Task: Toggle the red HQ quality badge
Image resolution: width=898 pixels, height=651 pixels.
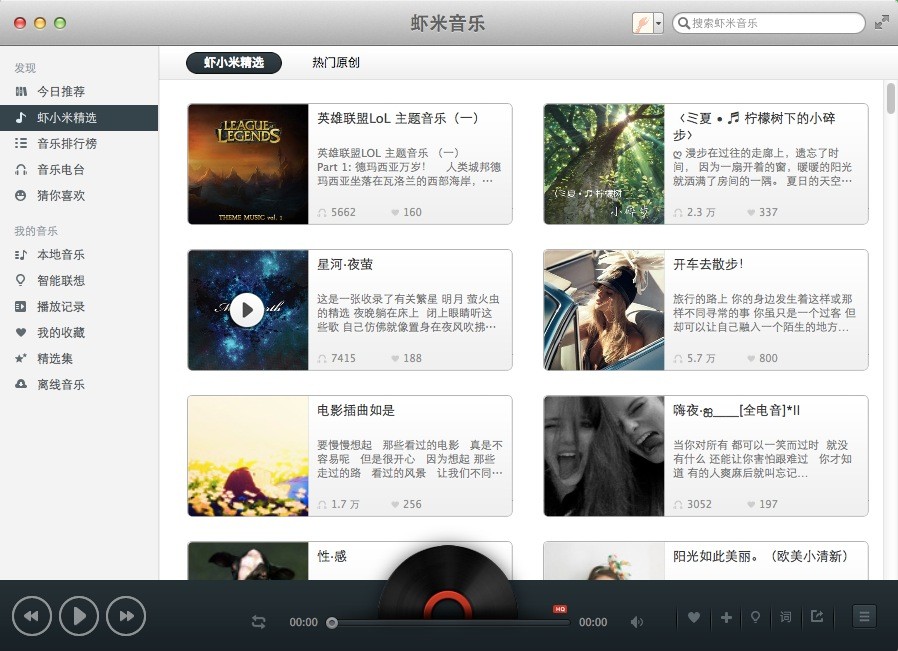Action: pos(560,609)
